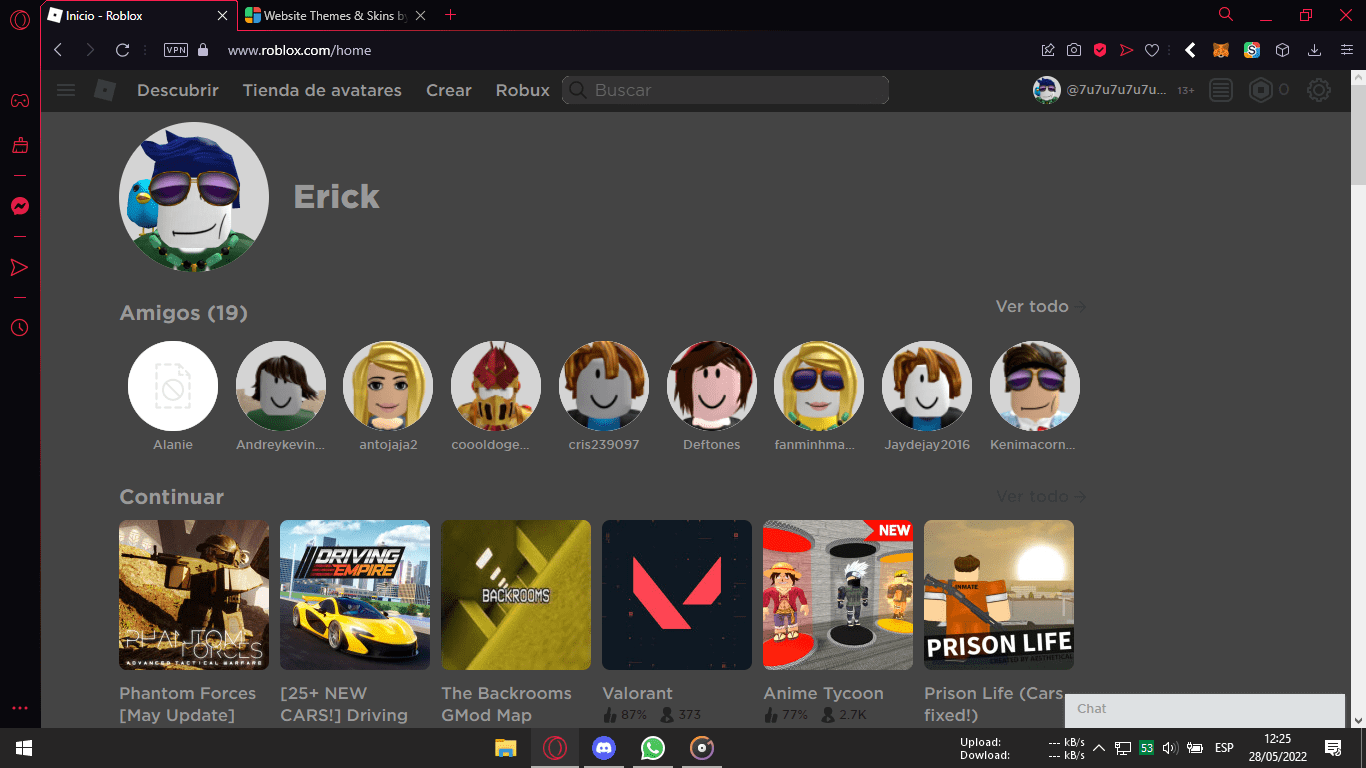Open Facebook Messenger in the sidebar
The image size is (1366, 768).
pos(20,206)
